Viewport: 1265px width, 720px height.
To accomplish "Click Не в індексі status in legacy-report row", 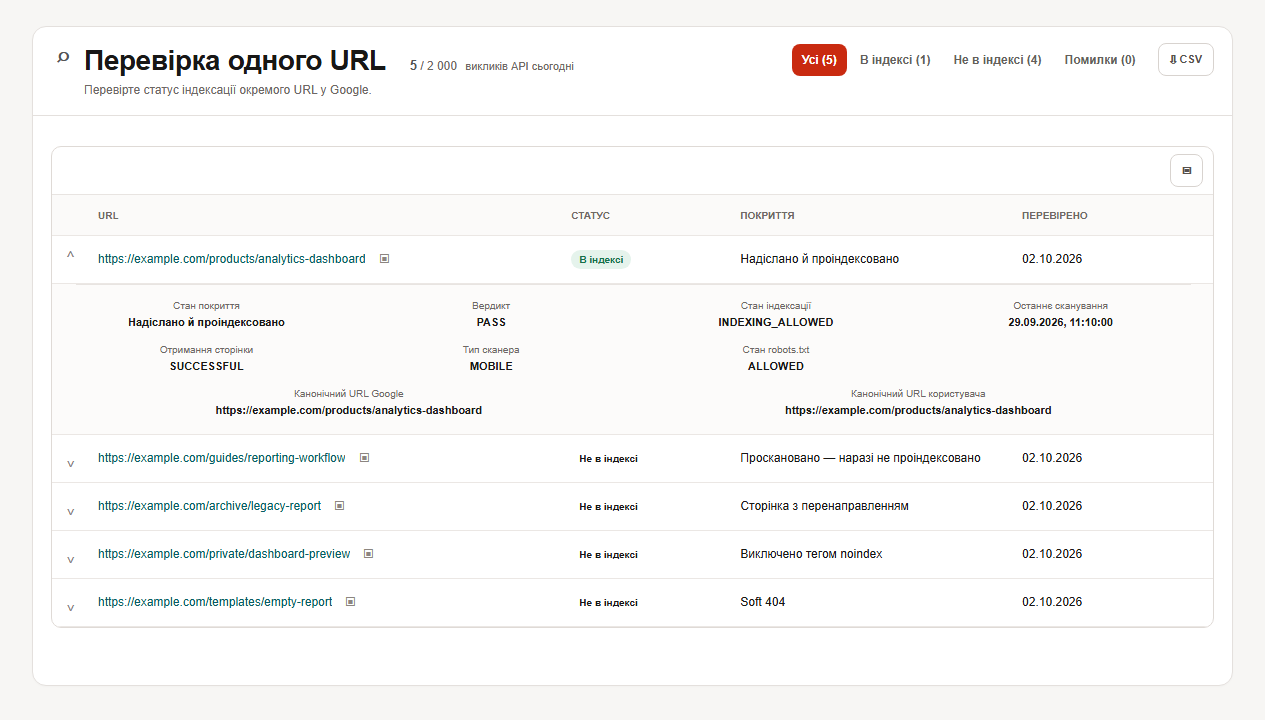I will 608,507.
